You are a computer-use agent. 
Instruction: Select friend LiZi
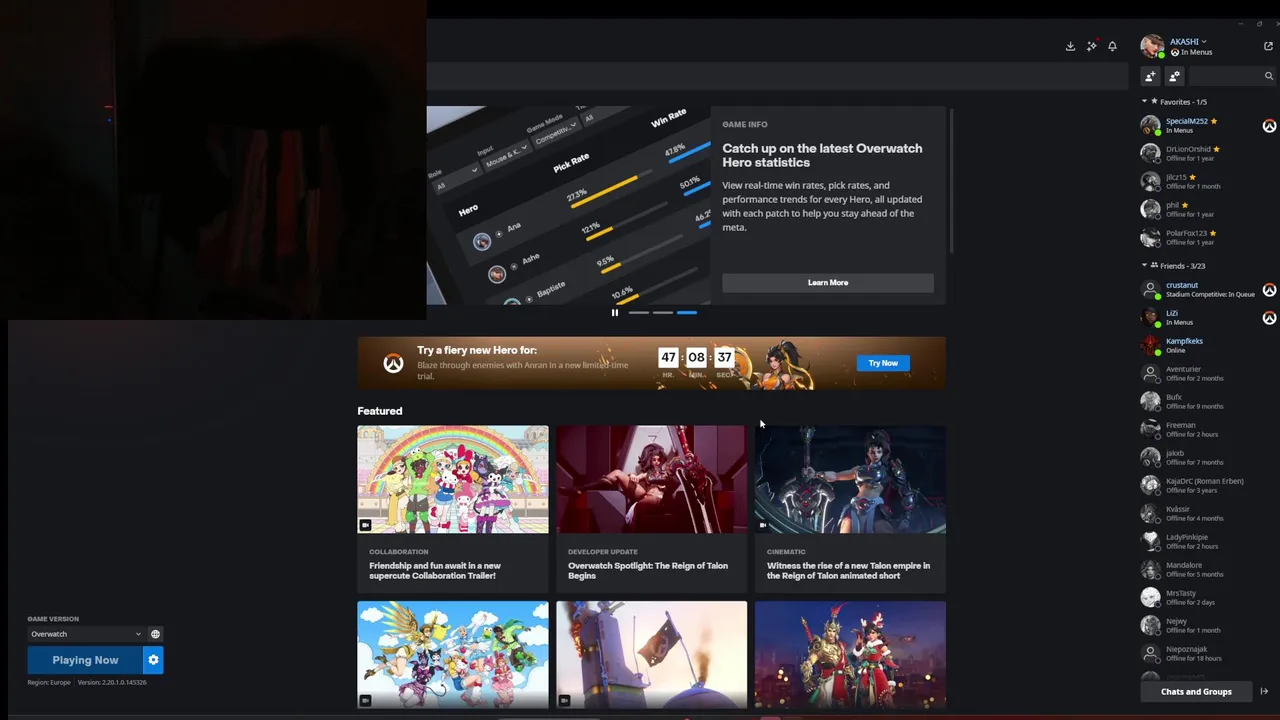coord(1208,318)
